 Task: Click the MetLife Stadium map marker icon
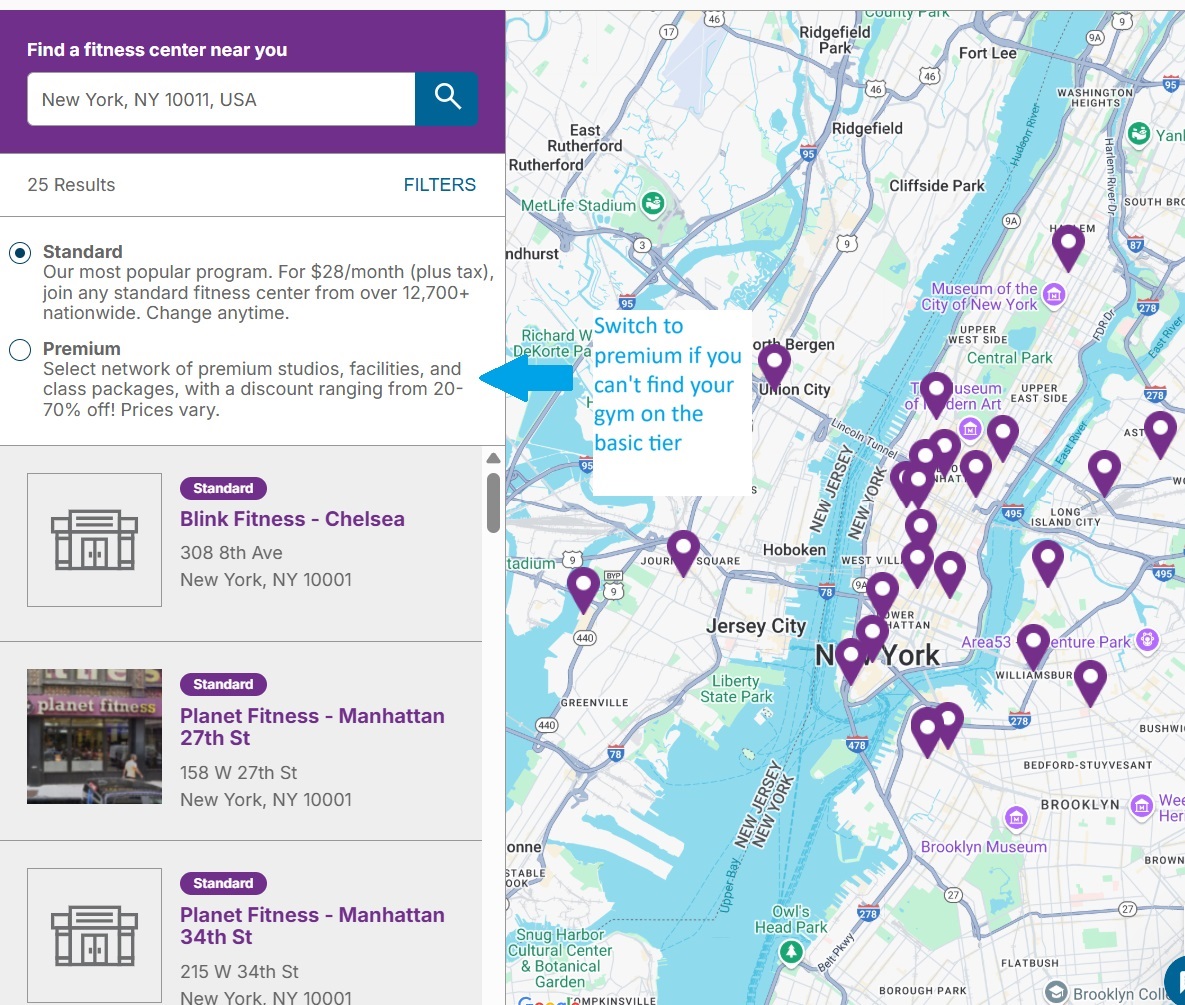pyautogui.click(x=653, y=203)
